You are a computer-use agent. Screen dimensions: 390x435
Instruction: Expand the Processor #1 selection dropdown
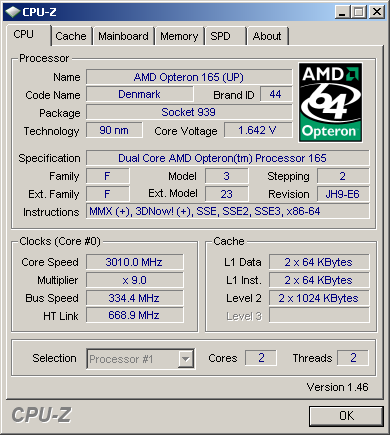click(x=186, y=359)
